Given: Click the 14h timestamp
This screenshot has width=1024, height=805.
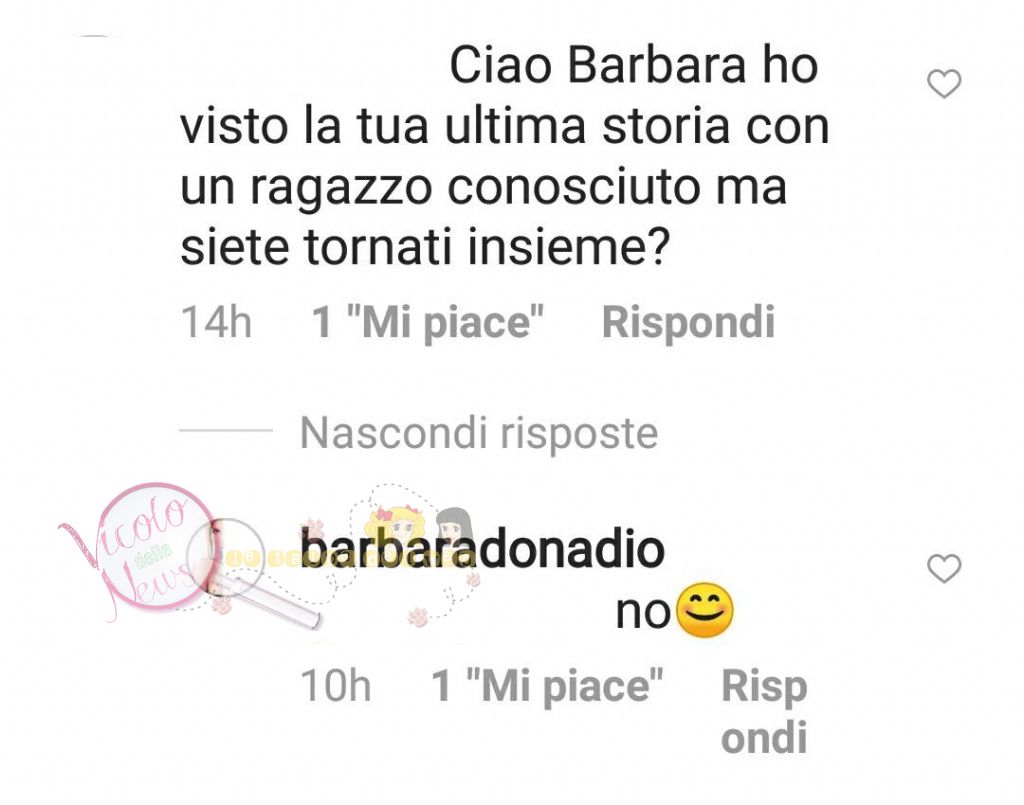Looking at the screenshot, I should [216, 323].
